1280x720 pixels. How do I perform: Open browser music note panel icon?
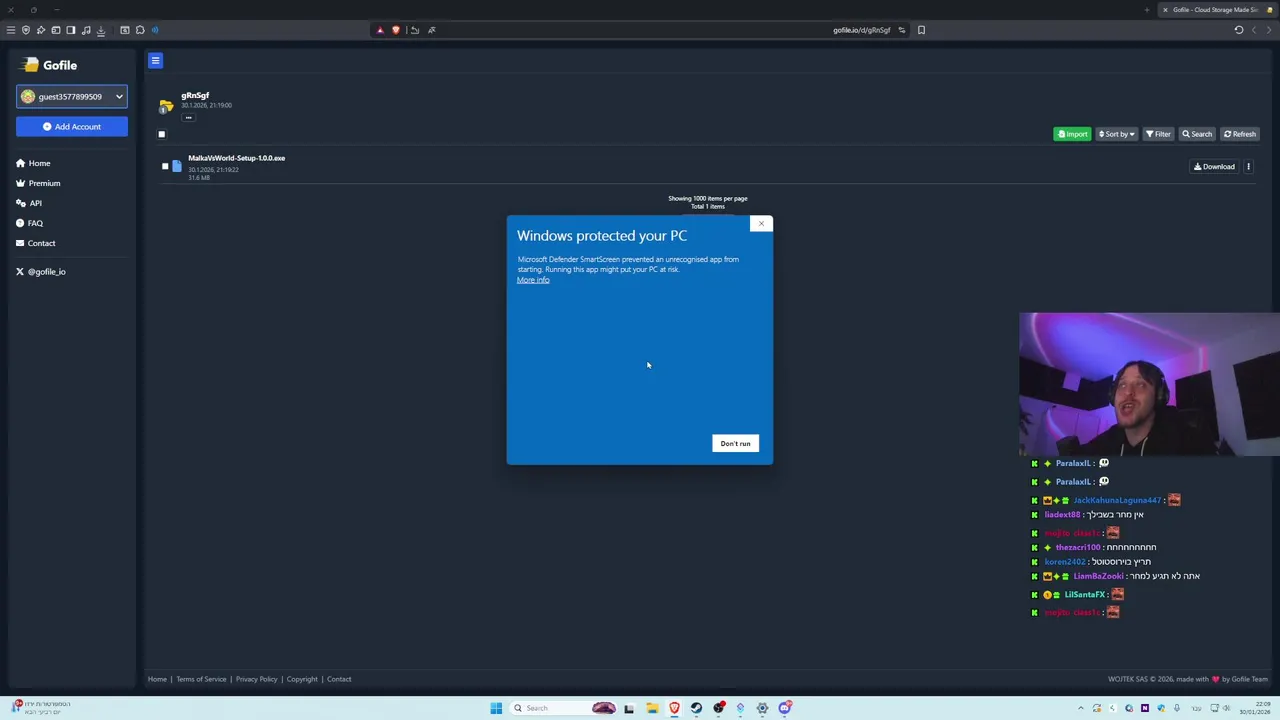pos(86,30)
